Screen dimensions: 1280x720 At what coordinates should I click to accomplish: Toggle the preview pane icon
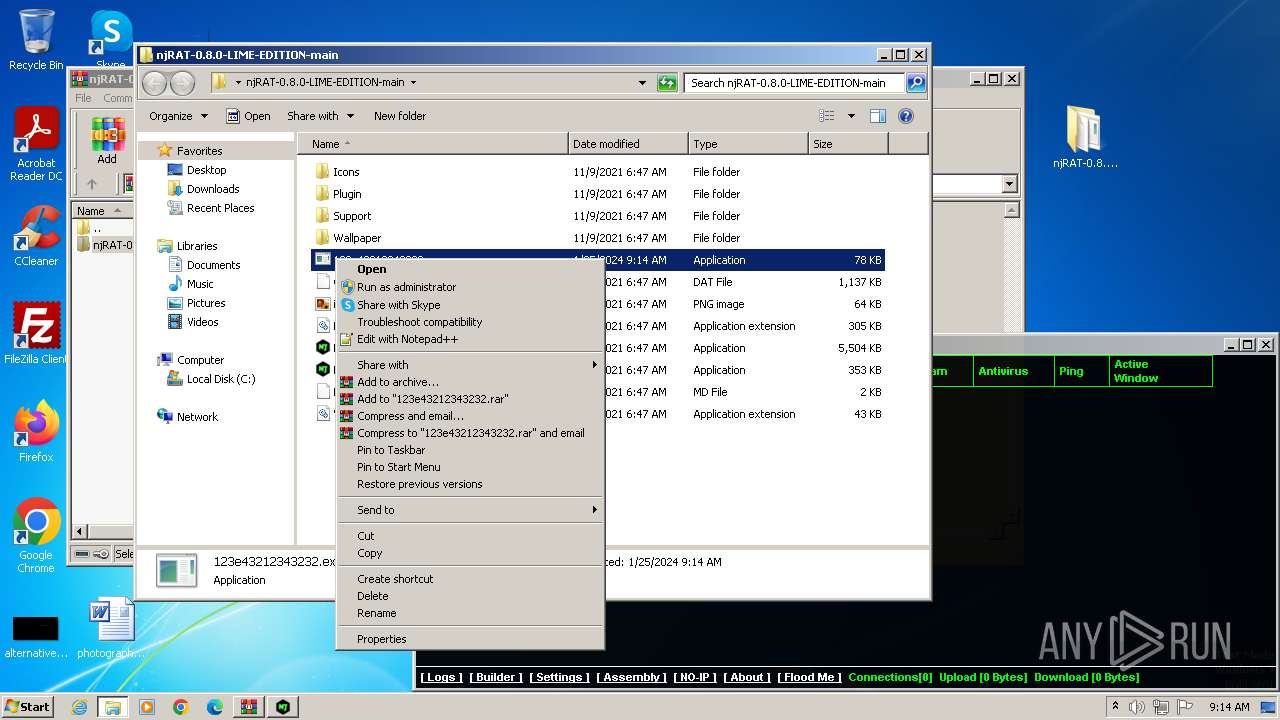(x=877, y=116)
